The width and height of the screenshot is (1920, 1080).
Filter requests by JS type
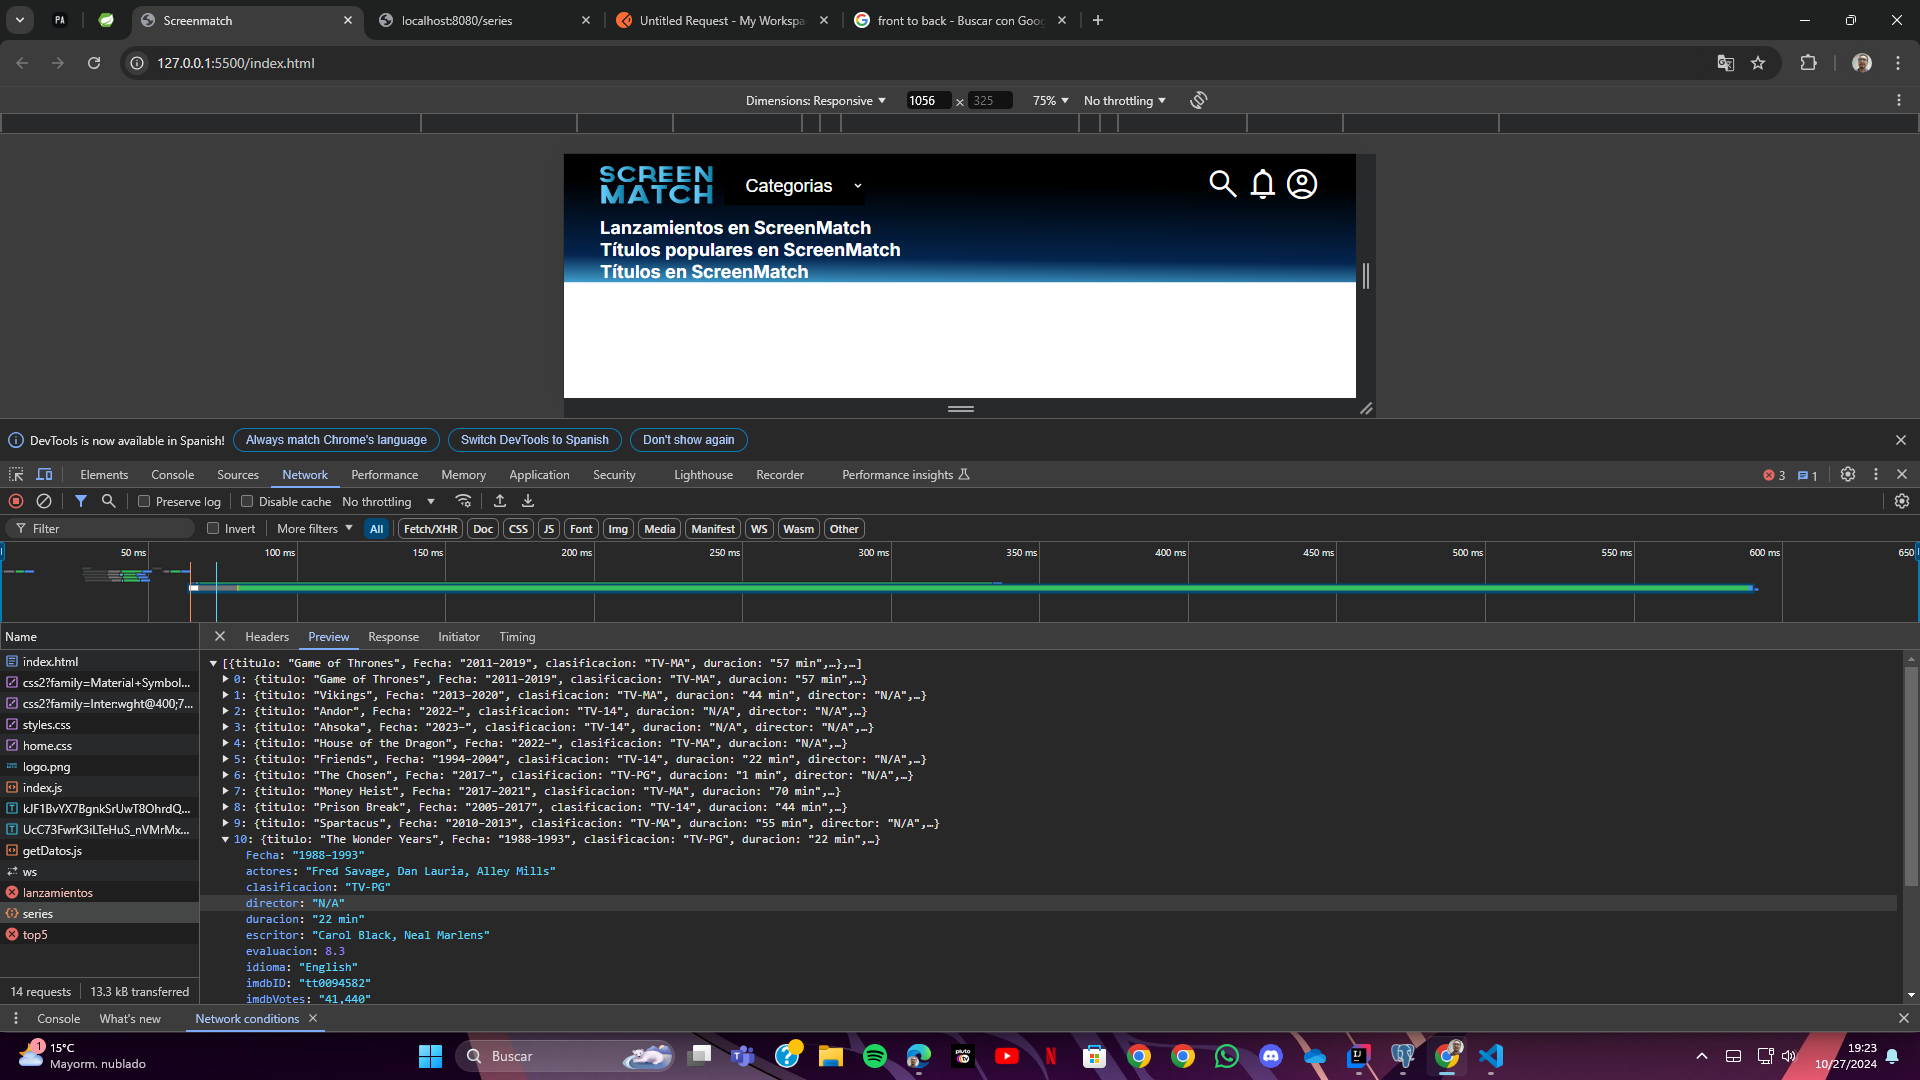pos(549,529)
